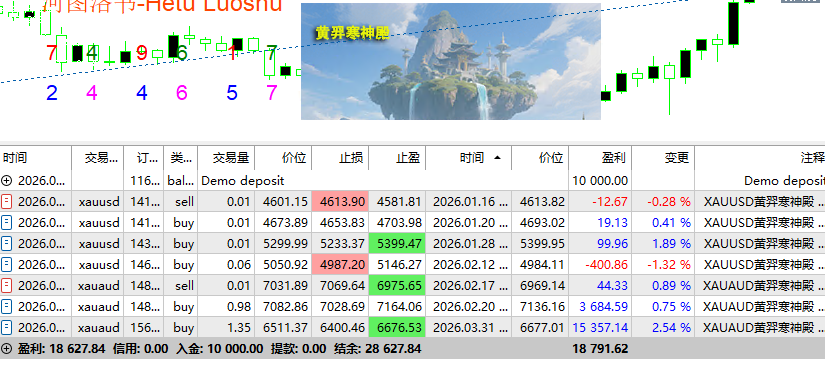Select total profit 18 791.62 in footer
Screen dimensions: 825x387
(x=600, y=349)
